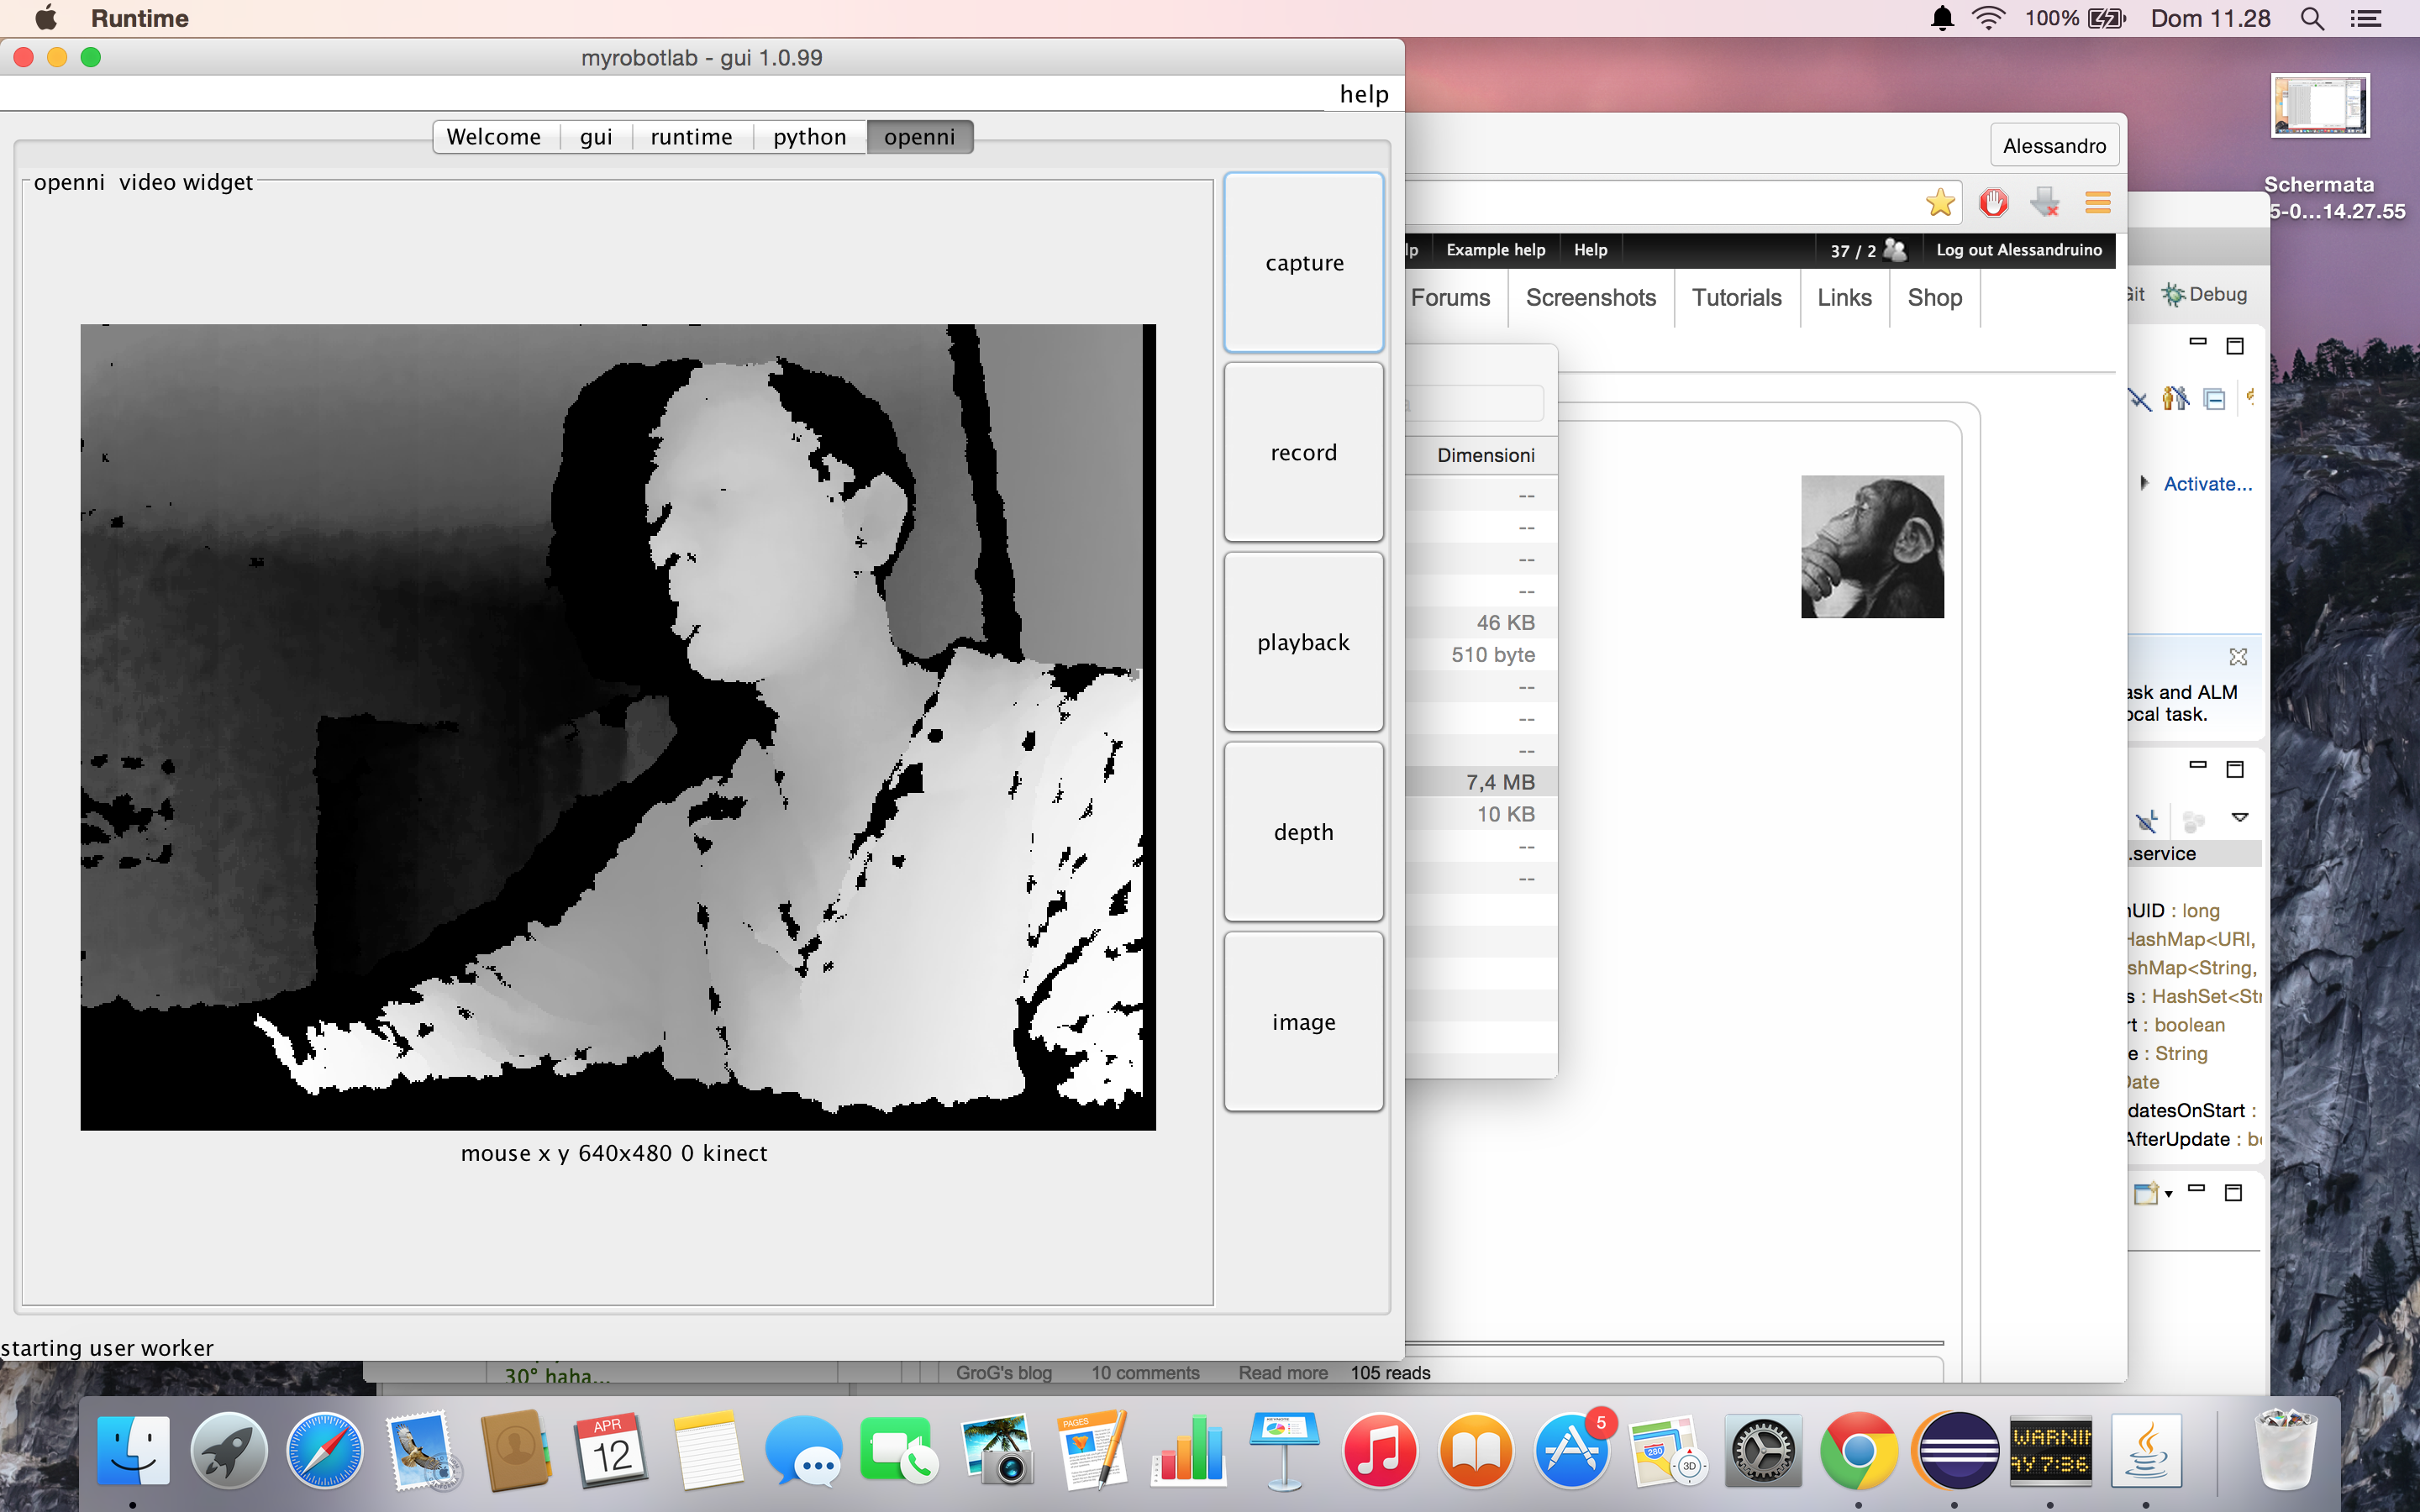Open Keynote from the Dock
Image resolution: width=2420 pixels, height=1512 pixels.
point(1284,1451)
